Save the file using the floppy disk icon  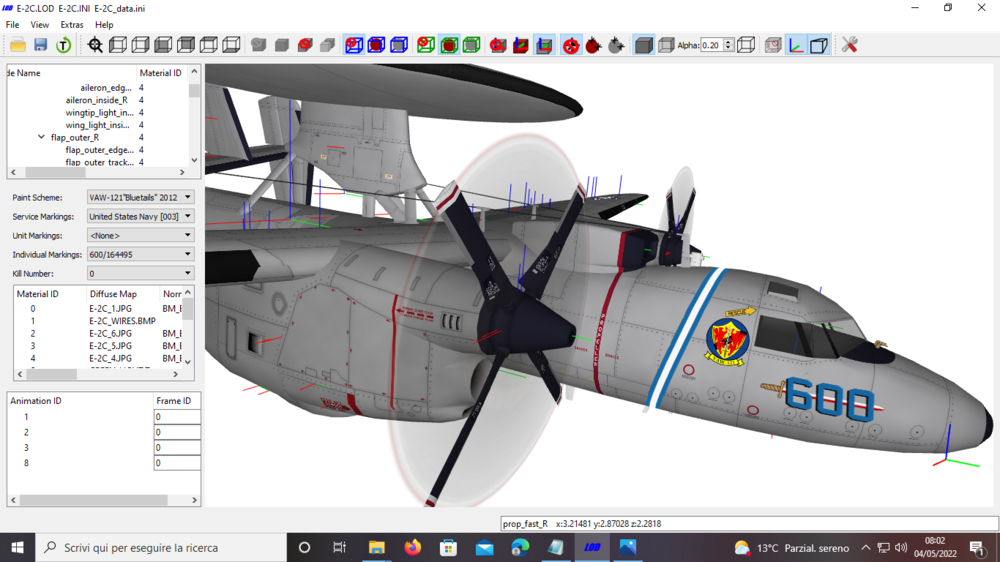(x=40, y=45)
